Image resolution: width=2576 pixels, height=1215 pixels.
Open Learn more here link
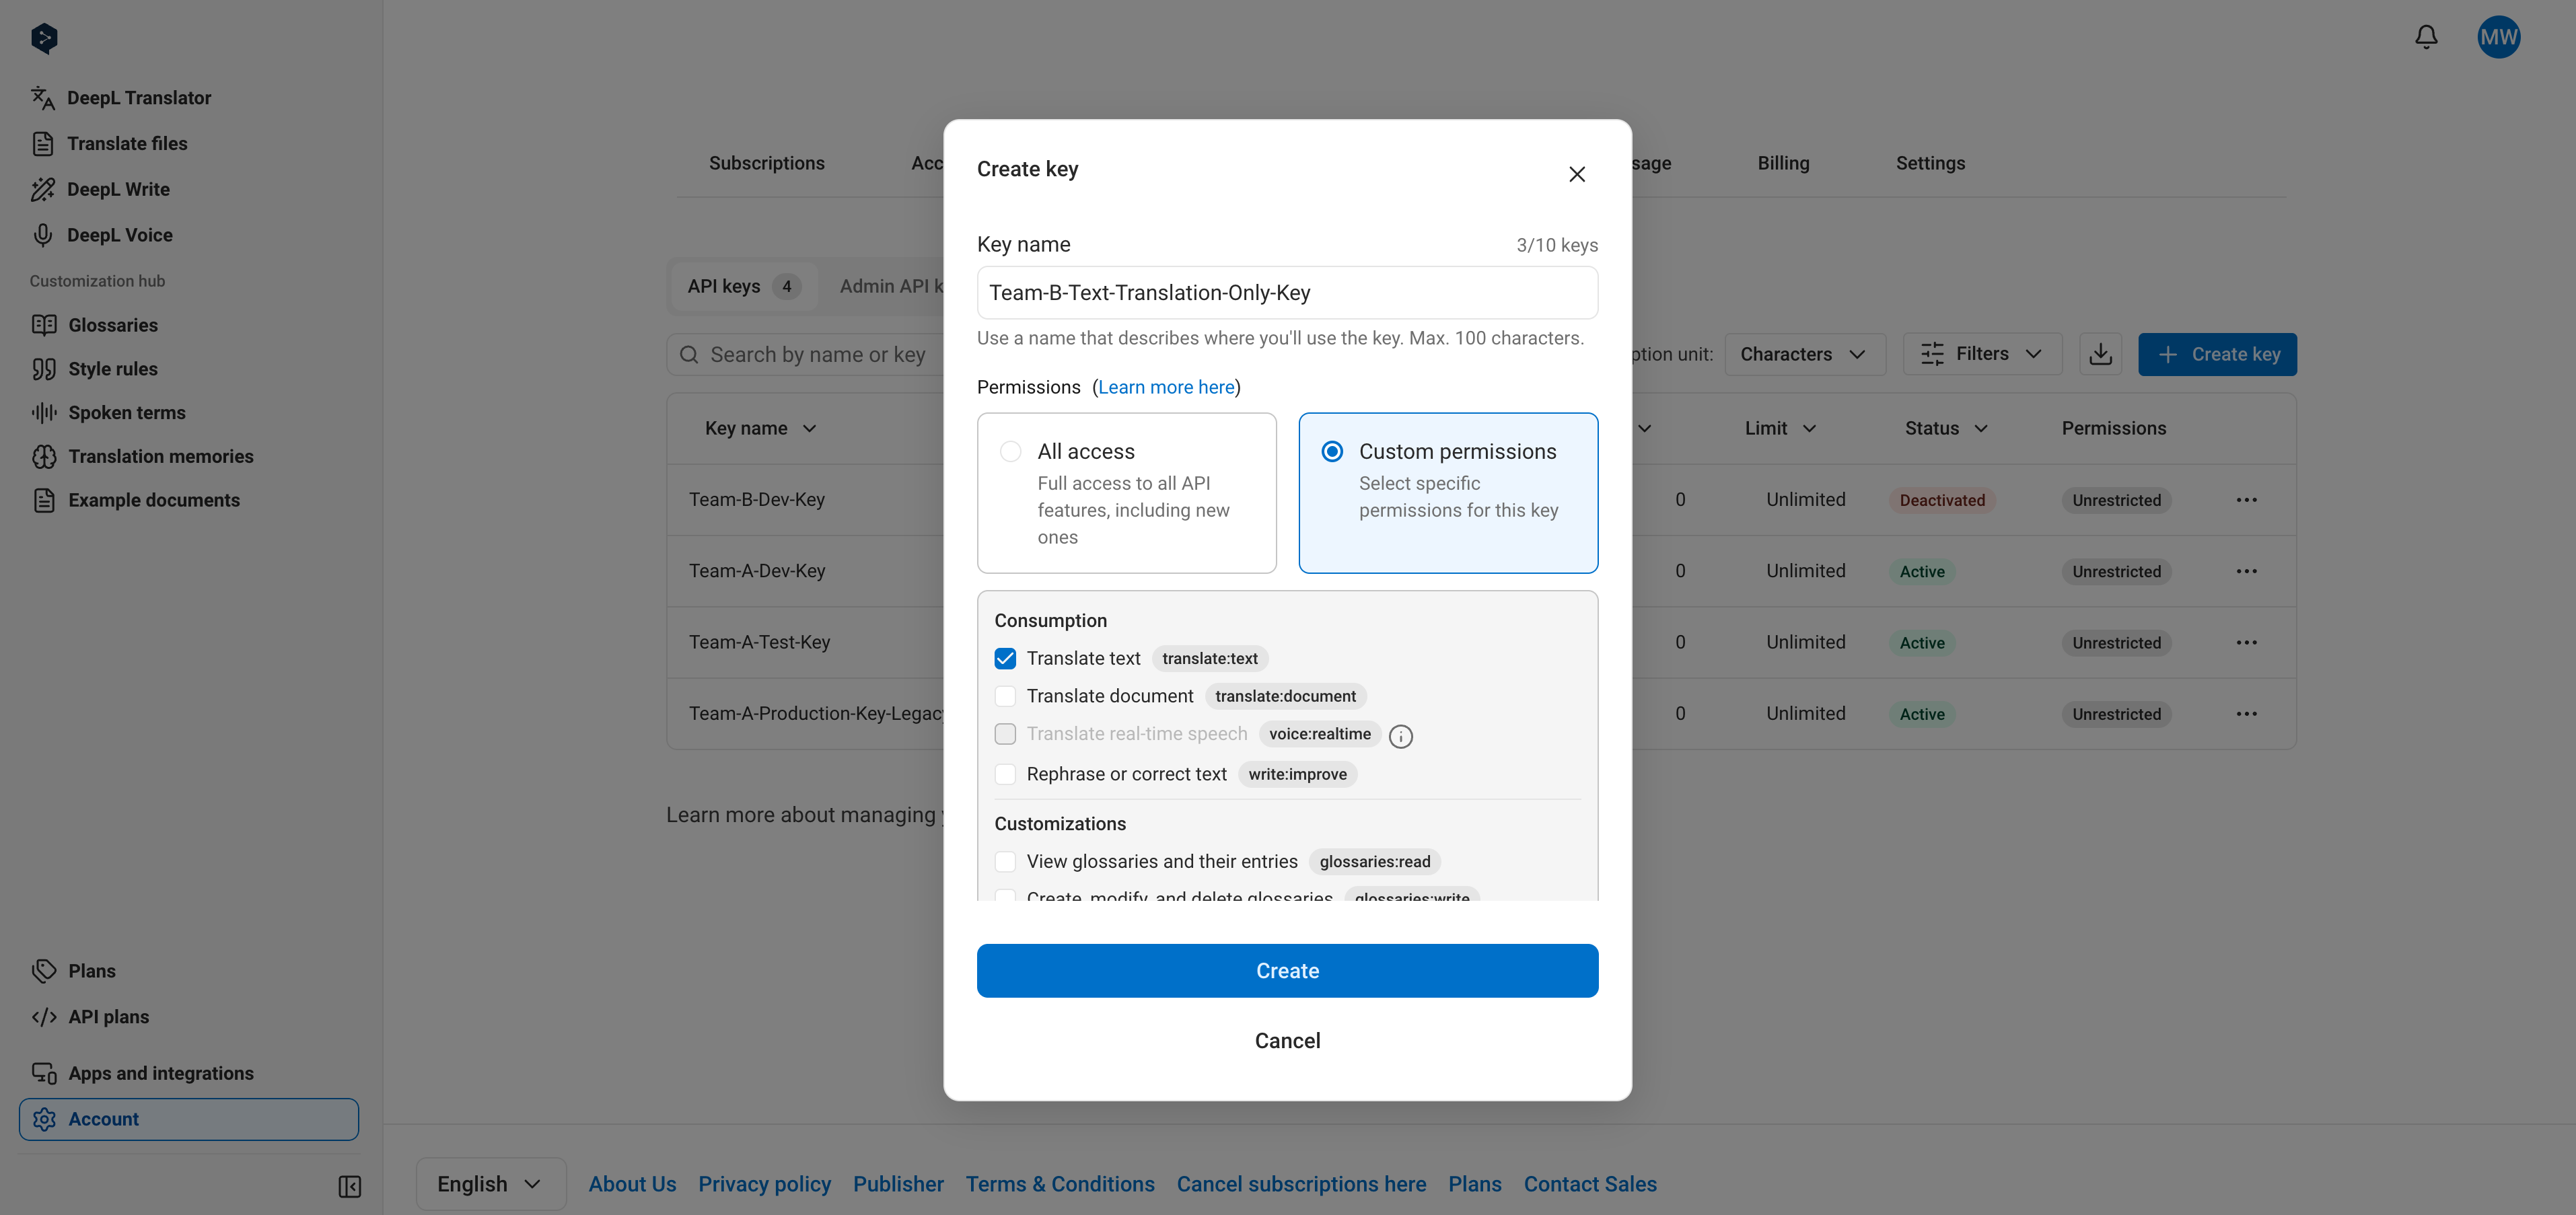1166,387
